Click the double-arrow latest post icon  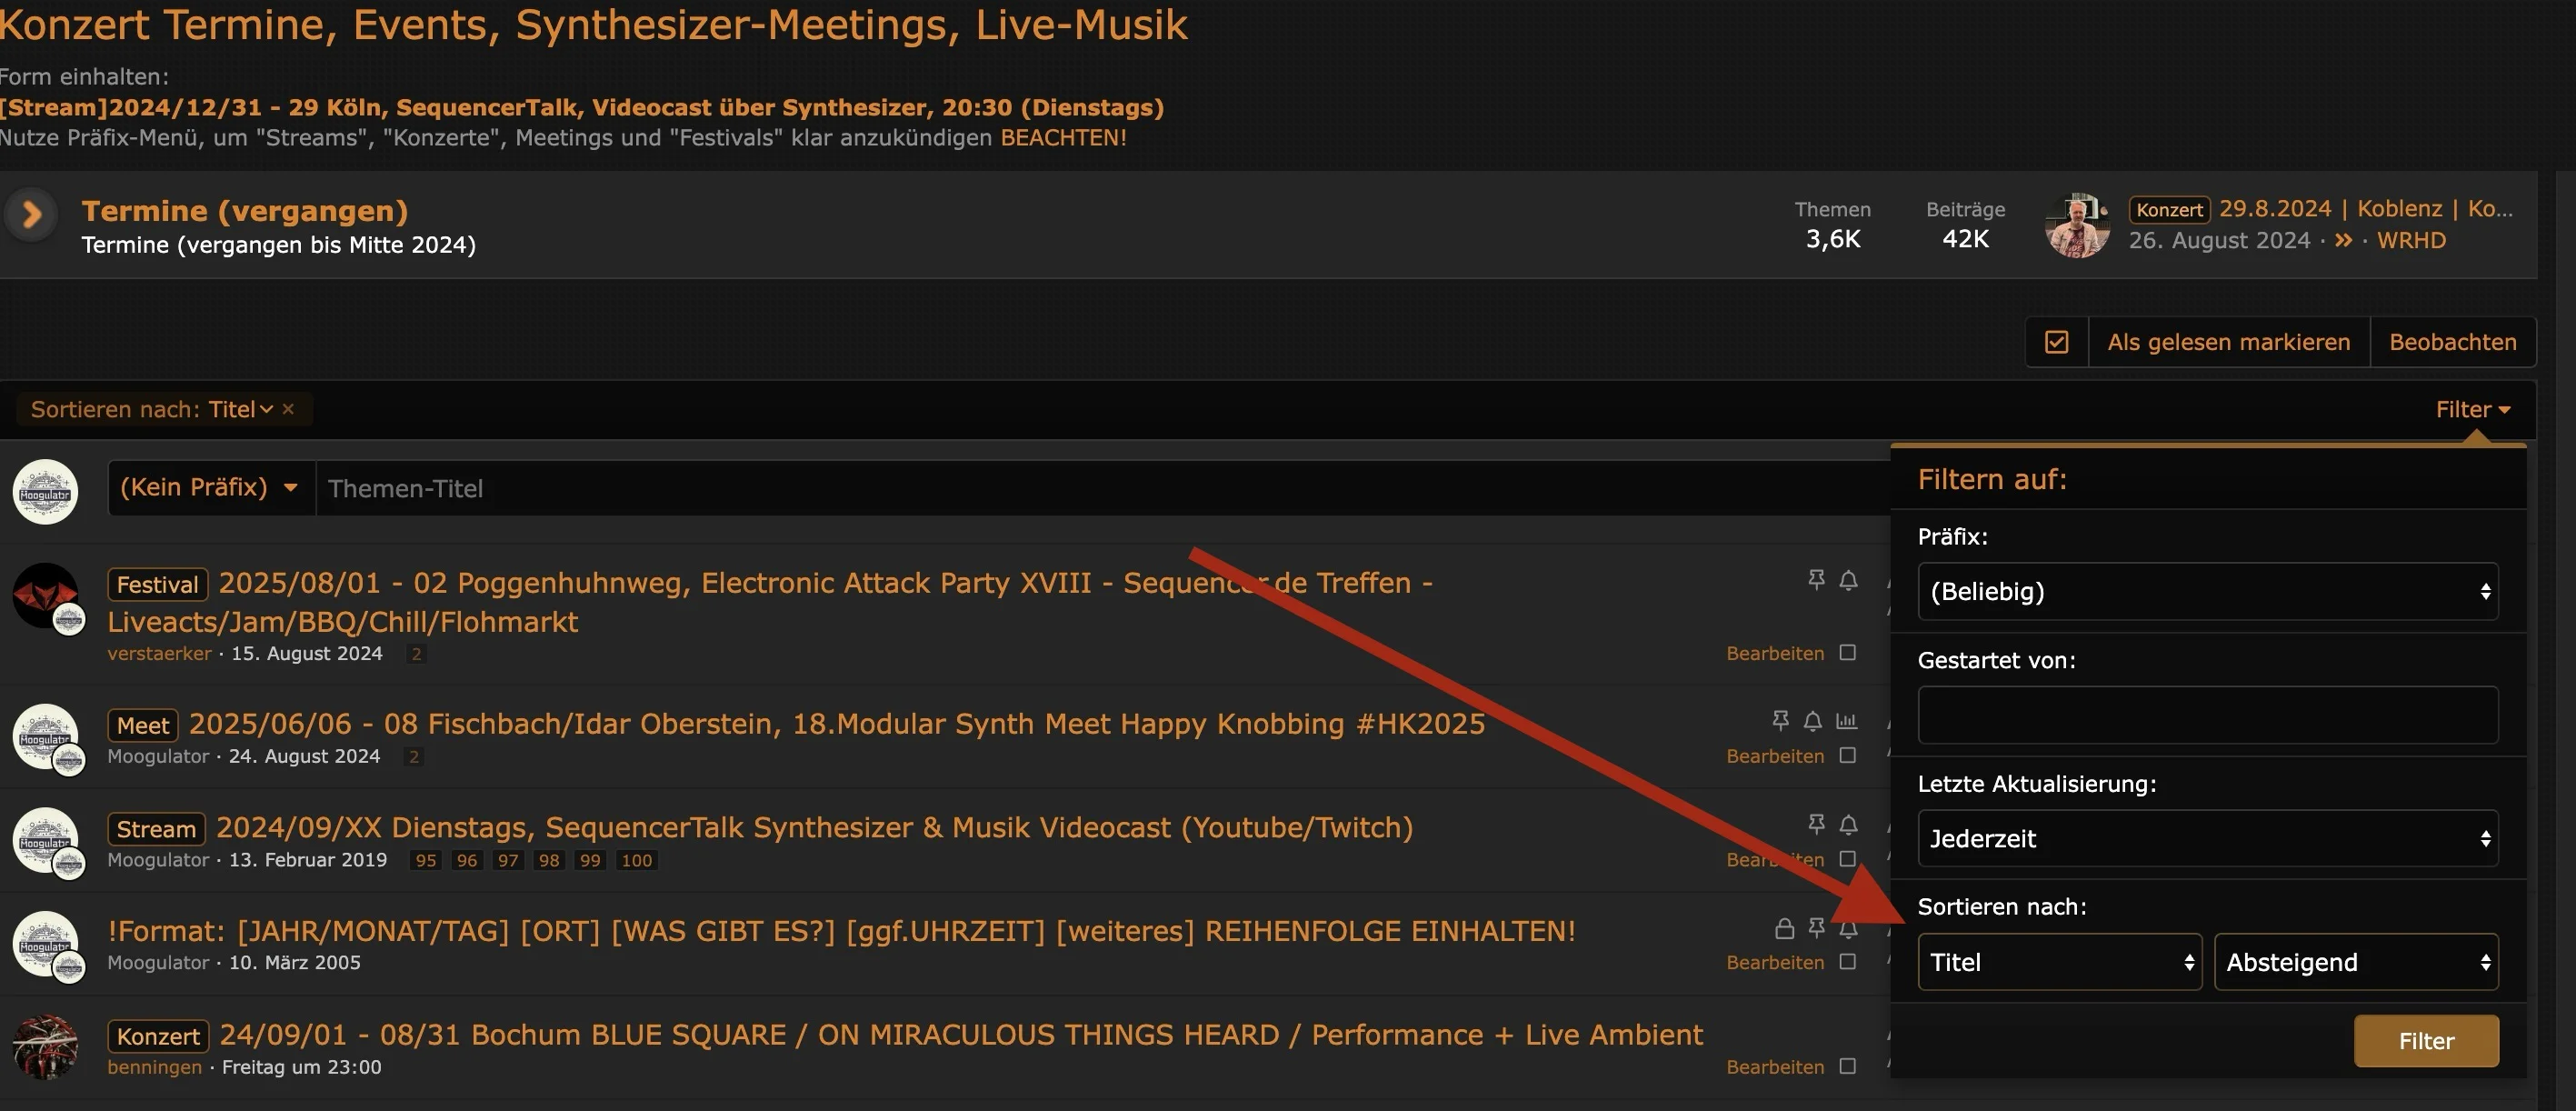[x=2343, y=240]
